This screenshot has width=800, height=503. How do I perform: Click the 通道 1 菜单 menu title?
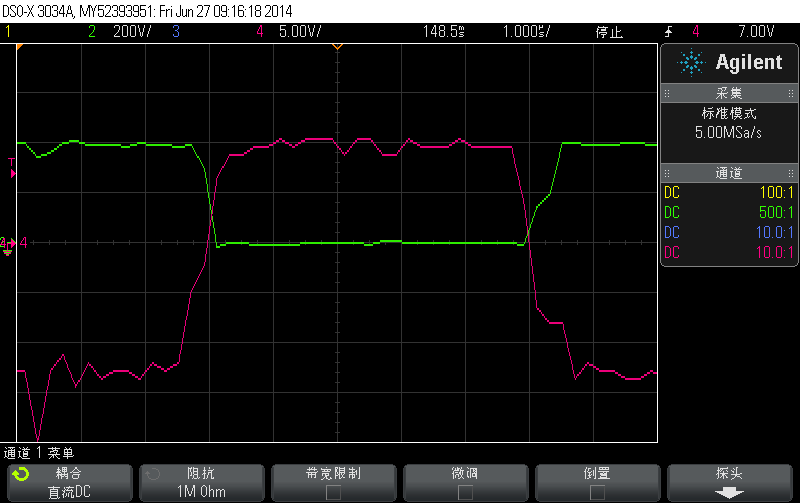point(39,453)
